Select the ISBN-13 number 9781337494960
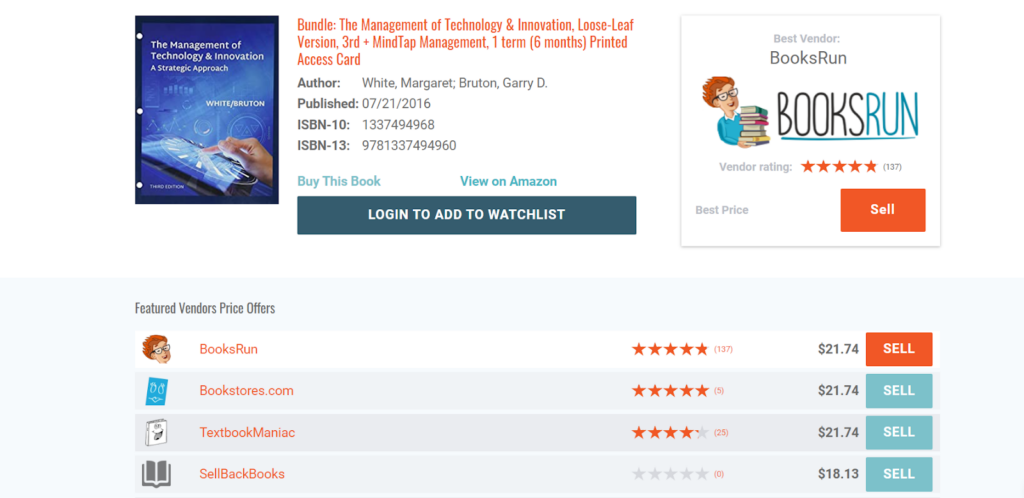The height and width of the screenshot is (498, 1024). [x=409, y=146]
